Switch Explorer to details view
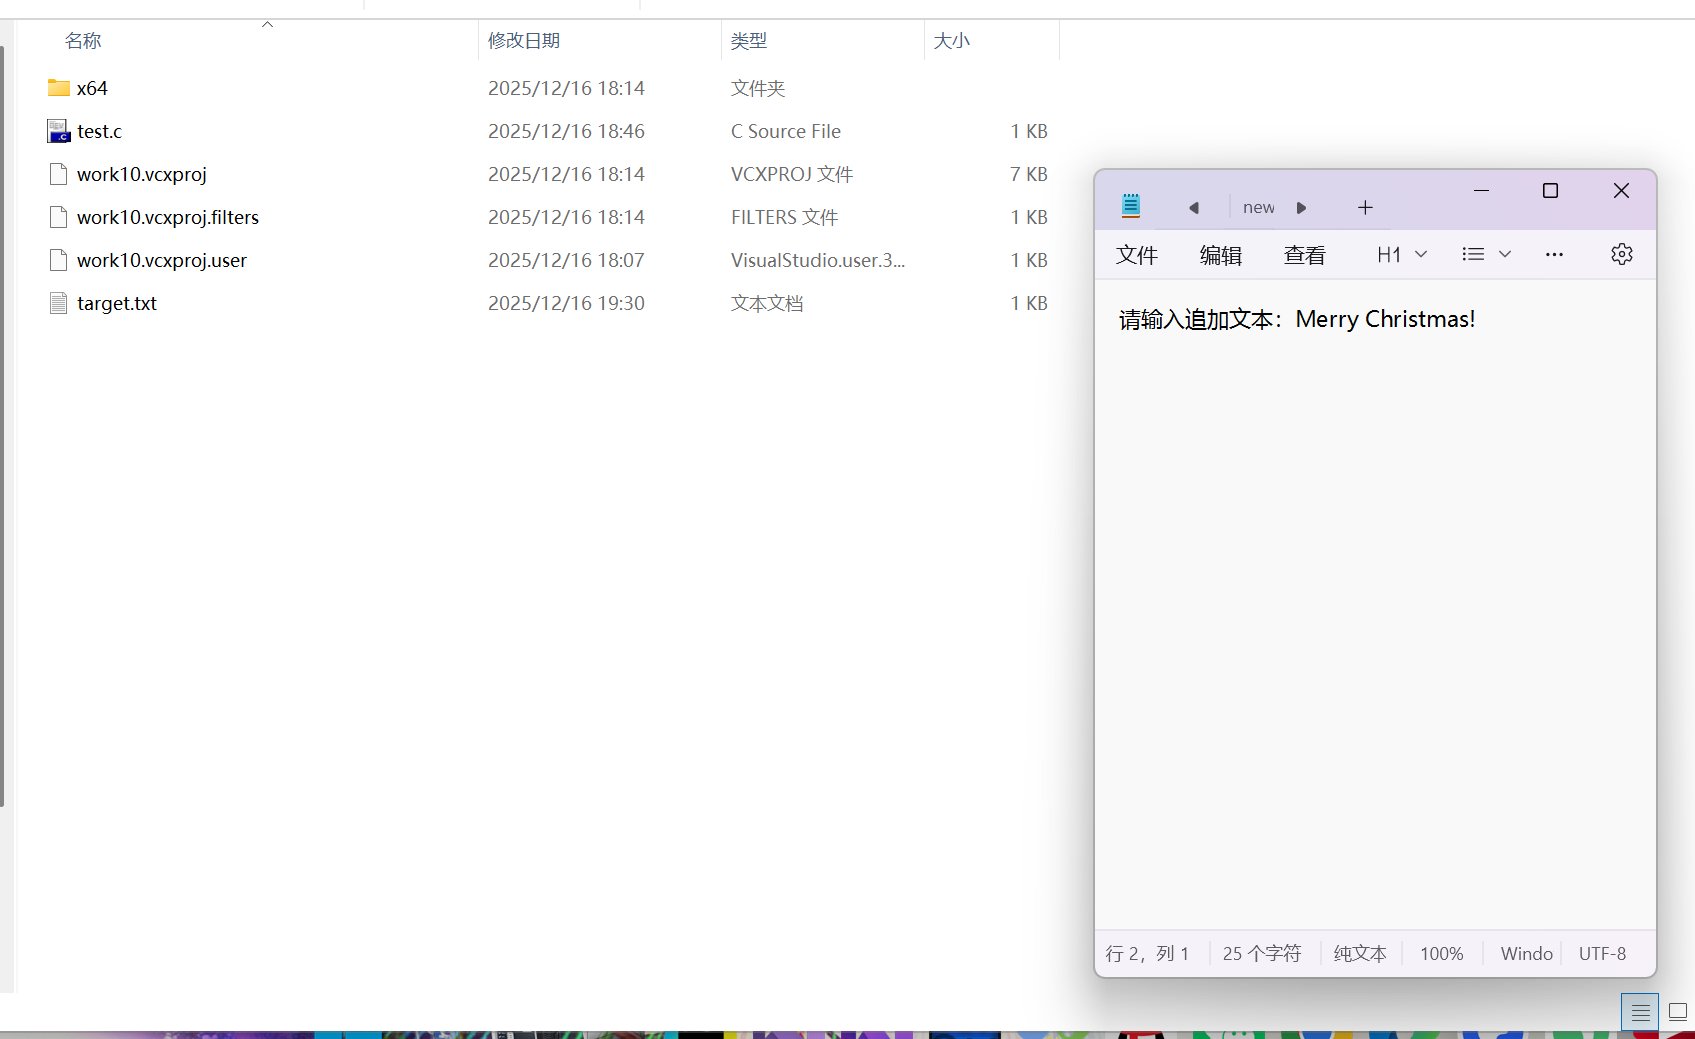Viewport: 1695px width, 1039px height. [1640, 1012]
